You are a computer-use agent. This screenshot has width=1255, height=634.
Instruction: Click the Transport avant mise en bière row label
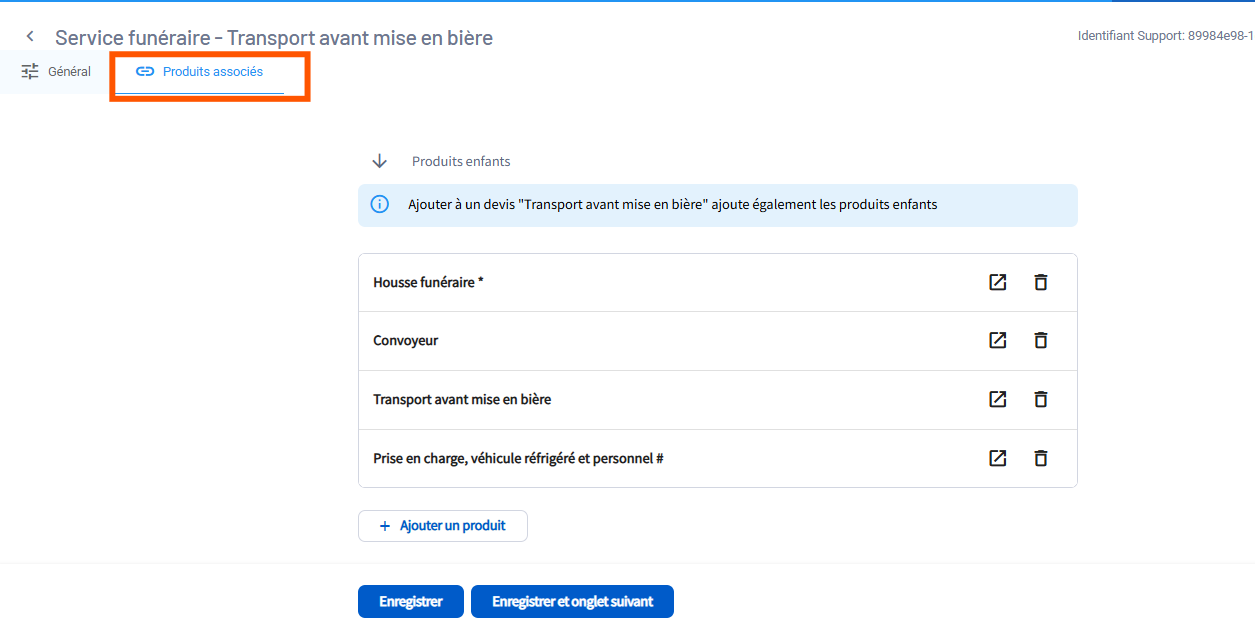[x=462, y=399]
